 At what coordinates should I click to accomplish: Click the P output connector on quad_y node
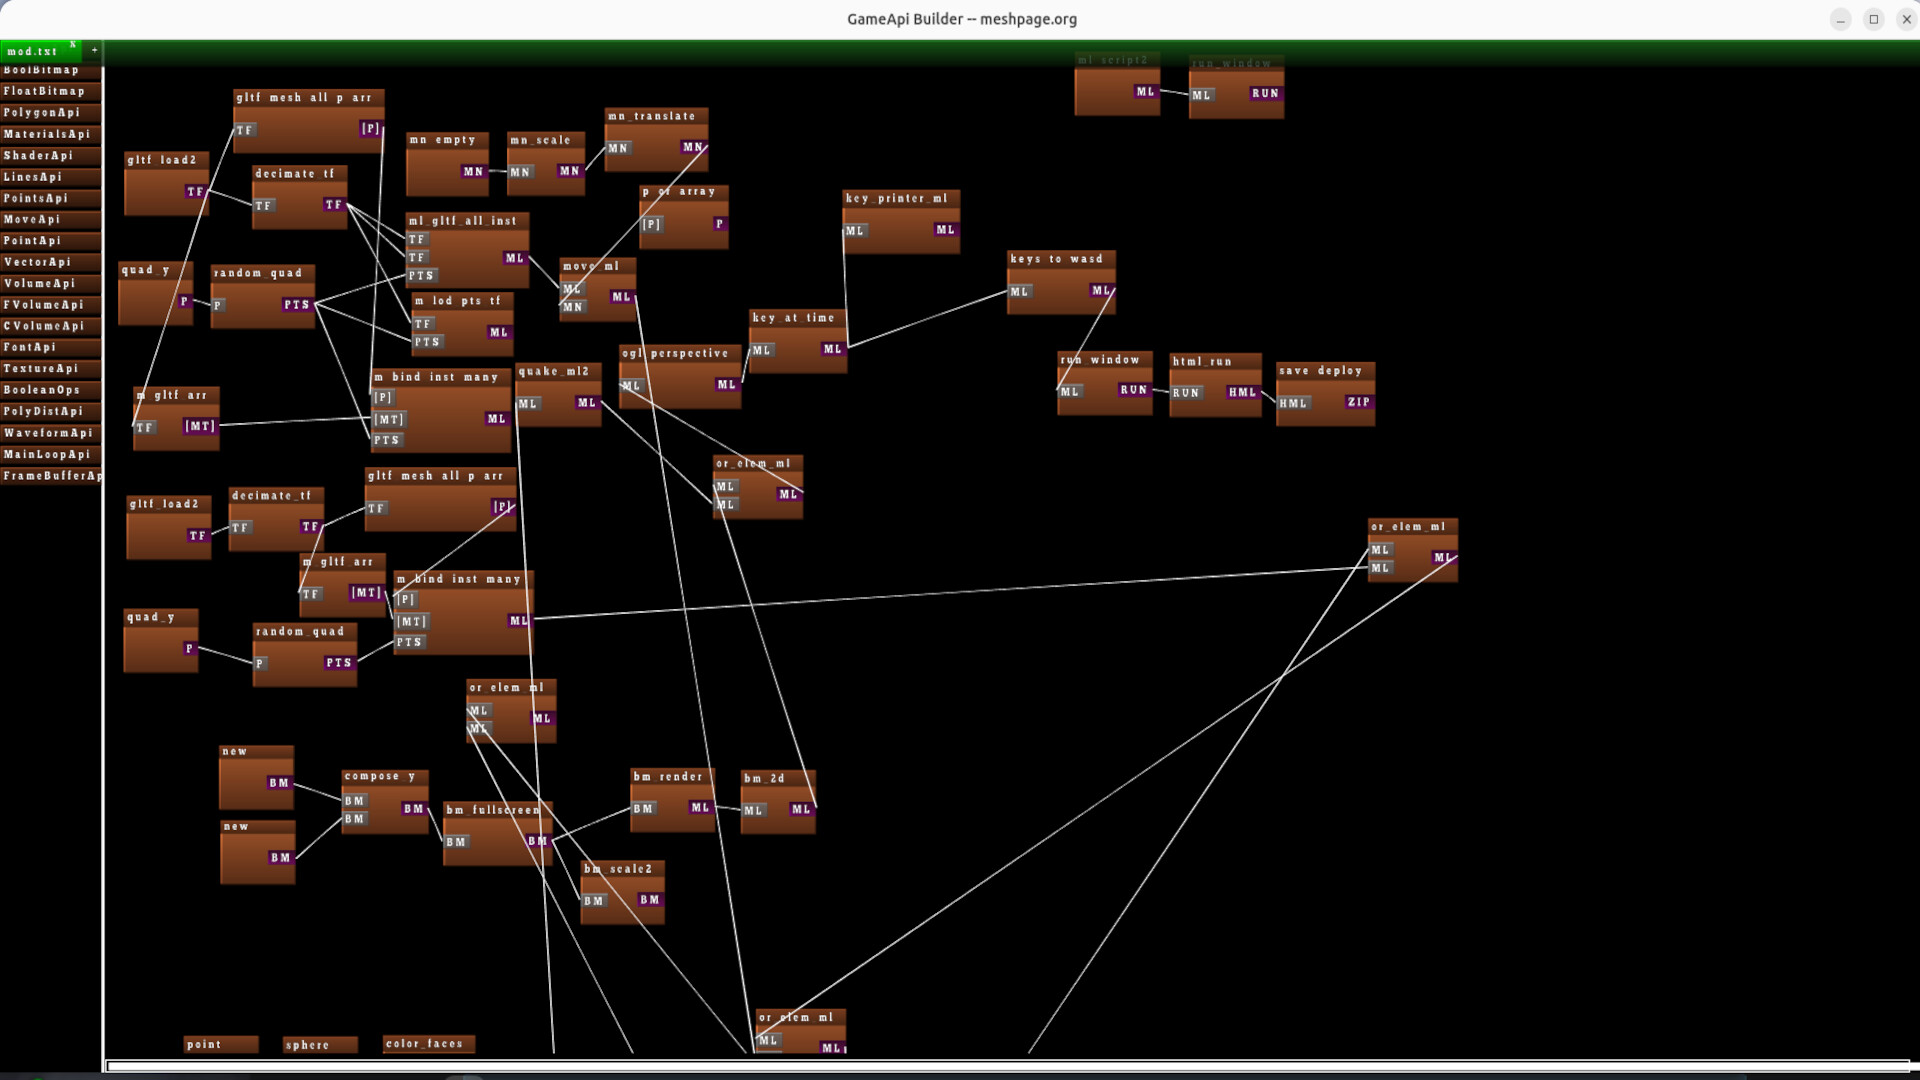click(x=184, y=301)
